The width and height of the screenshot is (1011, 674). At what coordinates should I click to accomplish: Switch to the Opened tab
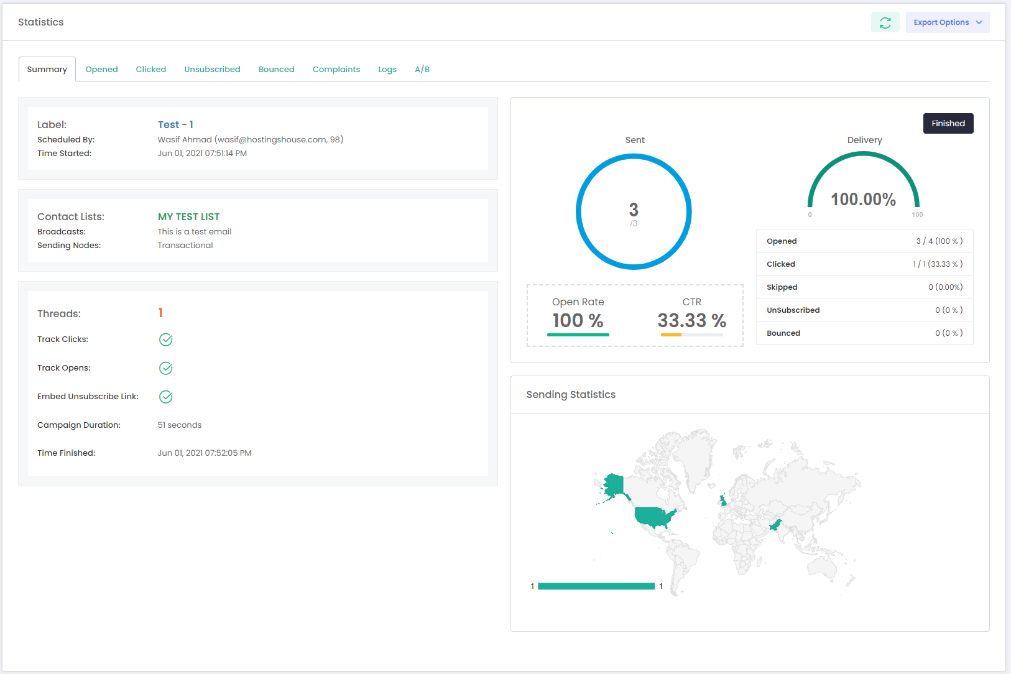click(x=102, y=69)
